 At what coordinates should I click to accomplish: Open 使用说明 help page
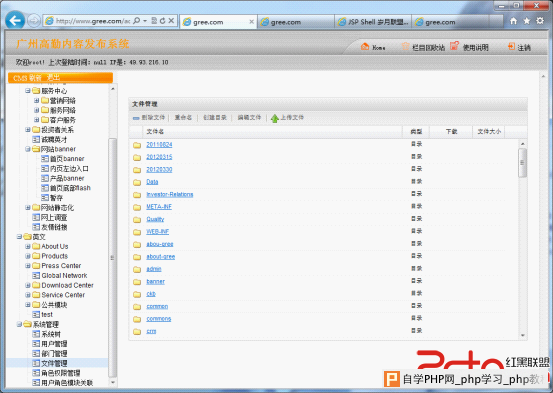[475, 47]
